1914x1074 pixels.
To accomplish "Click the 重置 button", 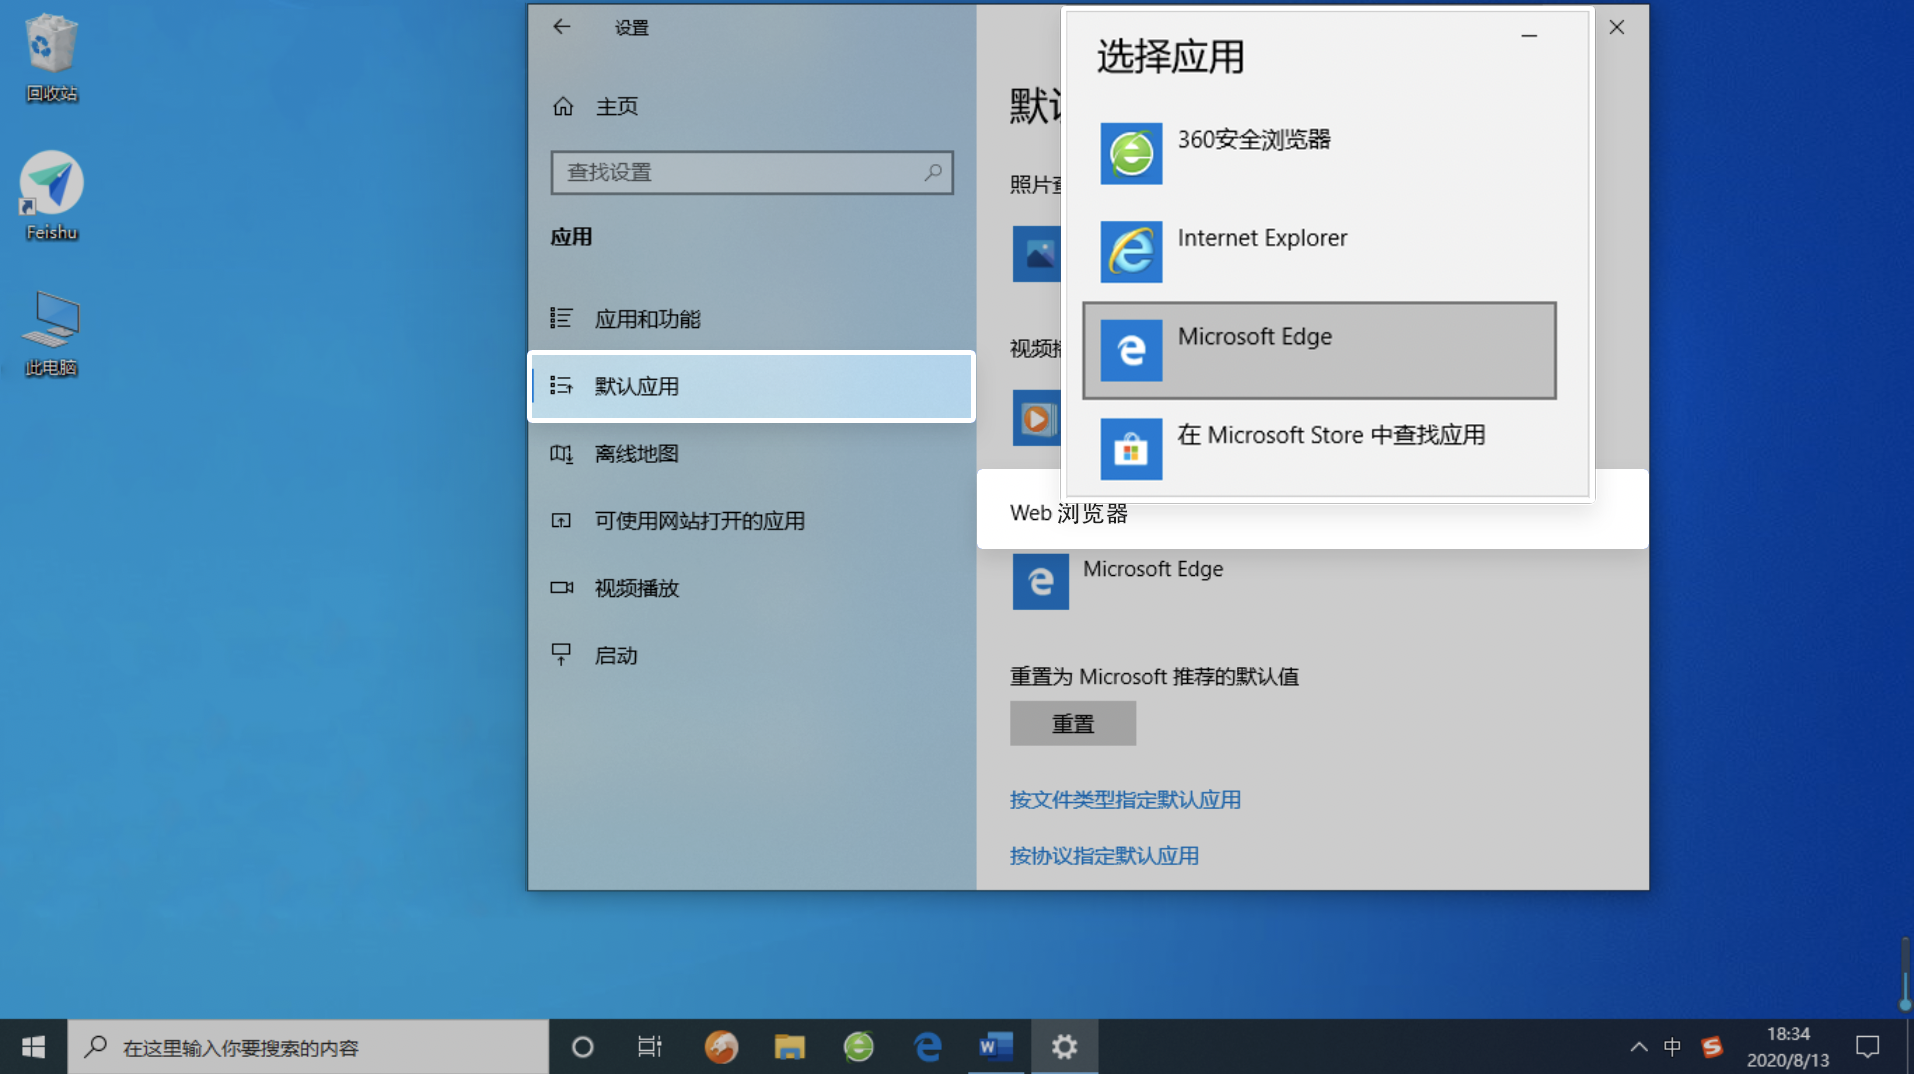I will [x=1072, y=723].
